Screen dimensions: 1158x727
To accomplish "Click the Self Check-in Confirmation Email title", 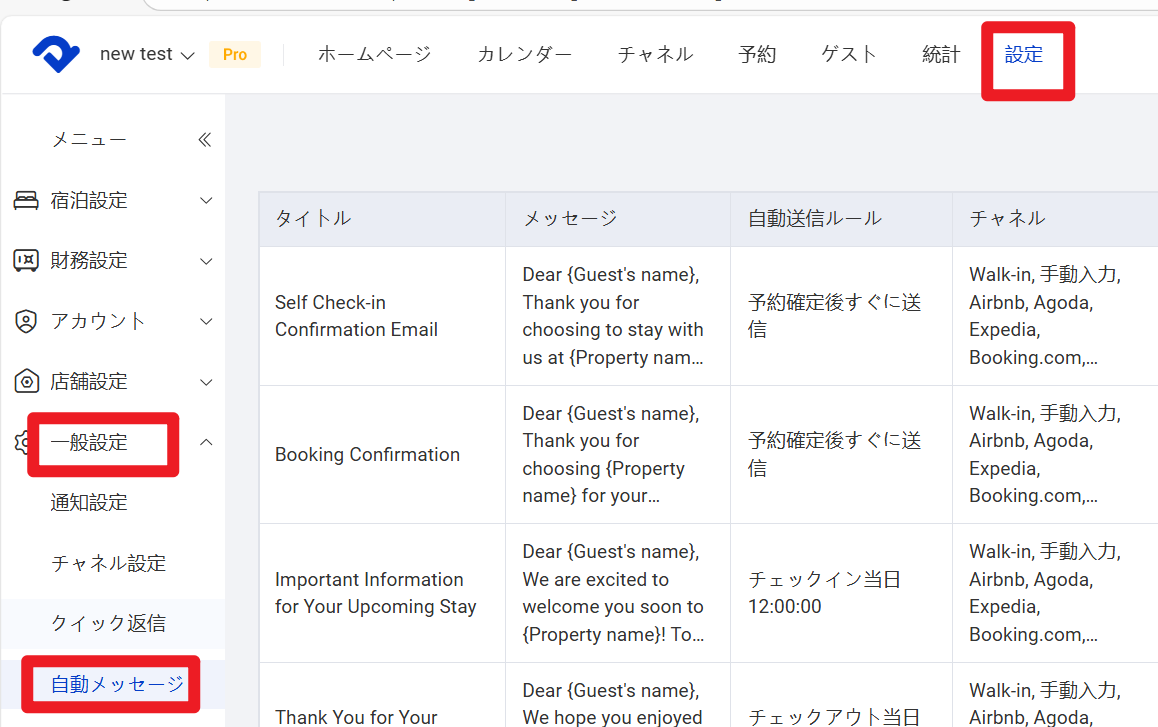I will pos(356,316).
